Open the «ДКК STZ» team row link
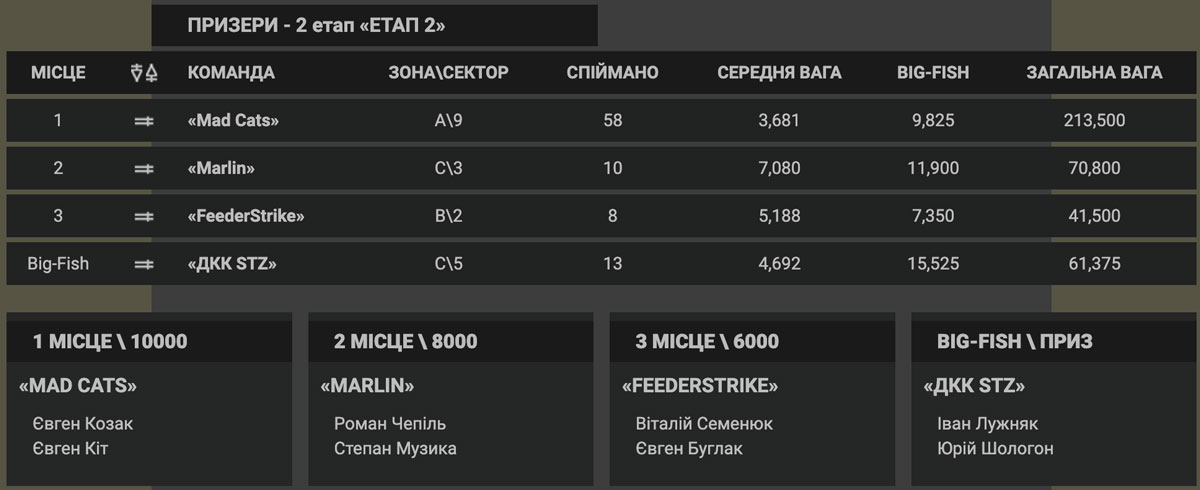The image size is (1200, 490). coord(232,264)
